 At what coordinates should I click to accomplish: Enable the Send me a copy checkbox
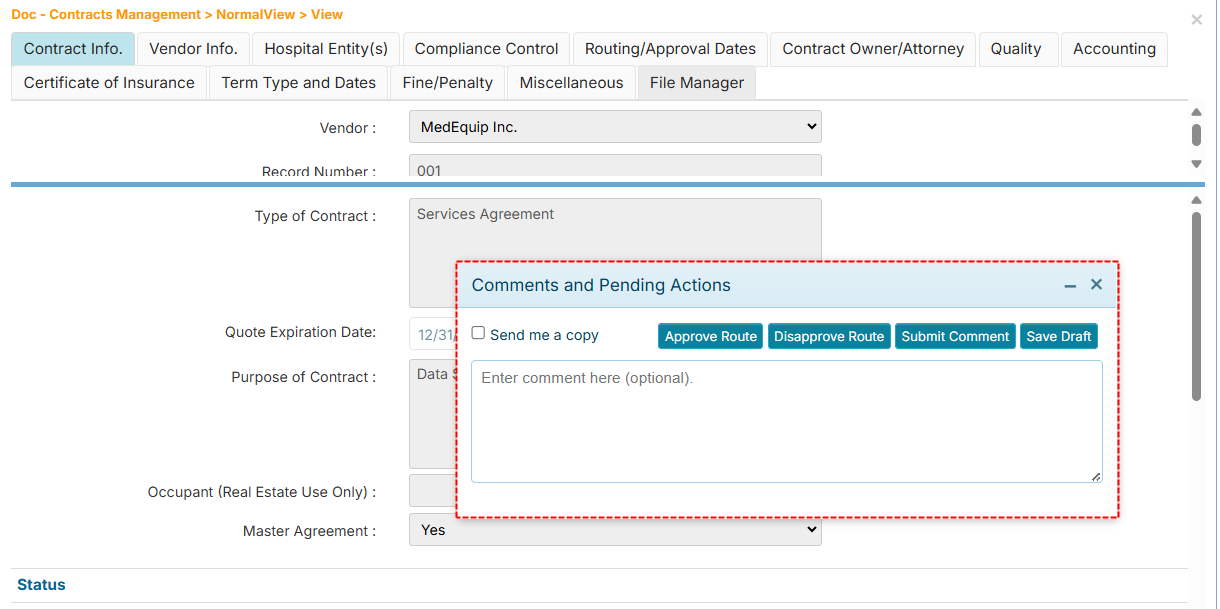[478, 331]
